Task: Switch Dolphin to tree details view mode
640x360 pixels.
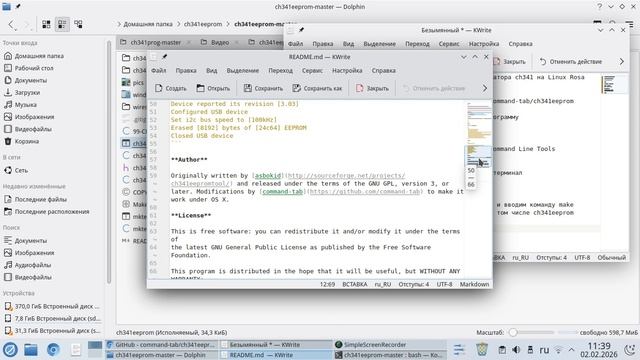Action: pyautogui.click(x=78, y=24)
